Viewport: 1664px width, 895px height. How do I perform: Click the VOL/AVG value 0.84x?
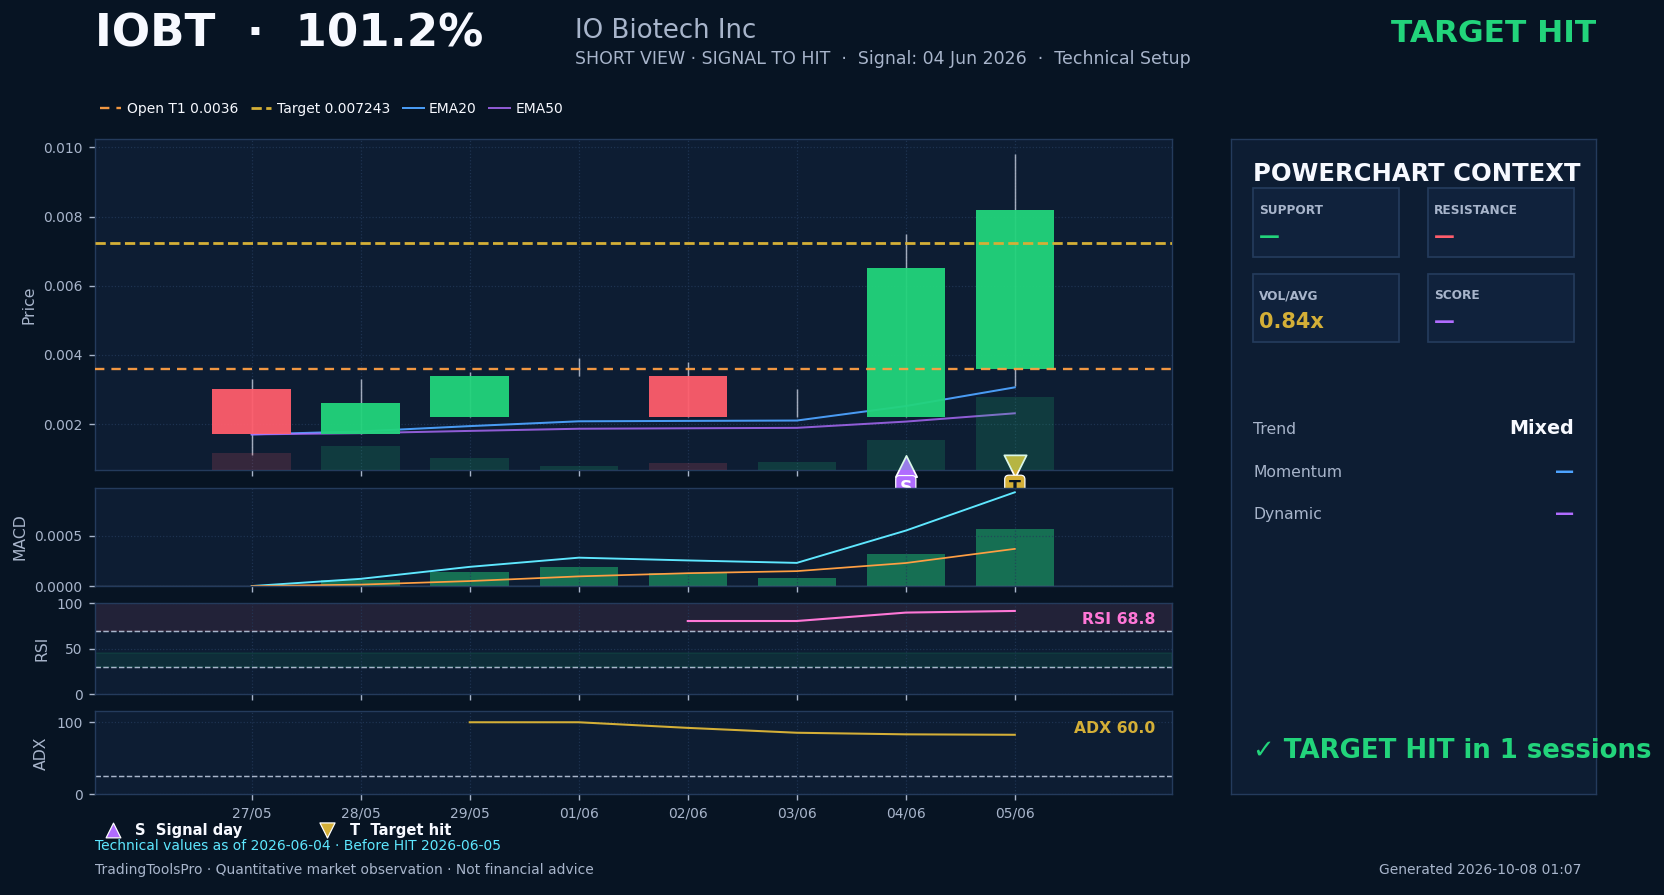point(1291,321)
